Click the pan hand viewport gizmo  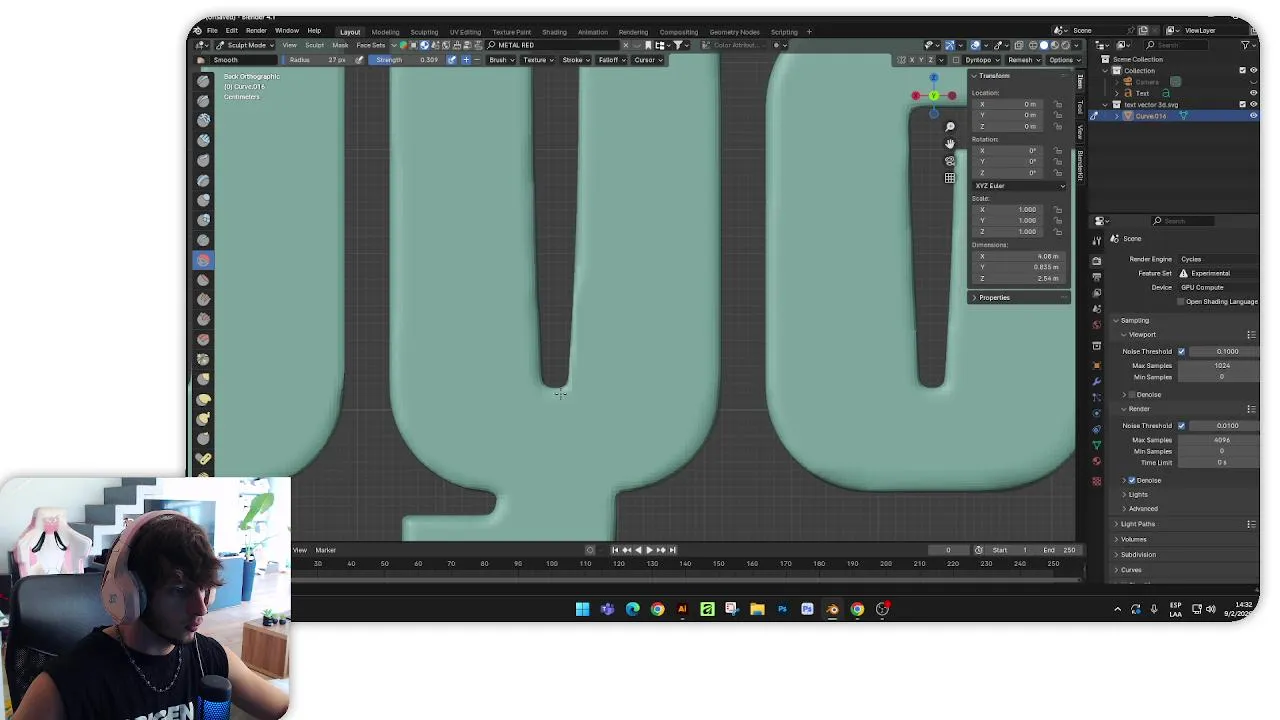pos(950,144)
